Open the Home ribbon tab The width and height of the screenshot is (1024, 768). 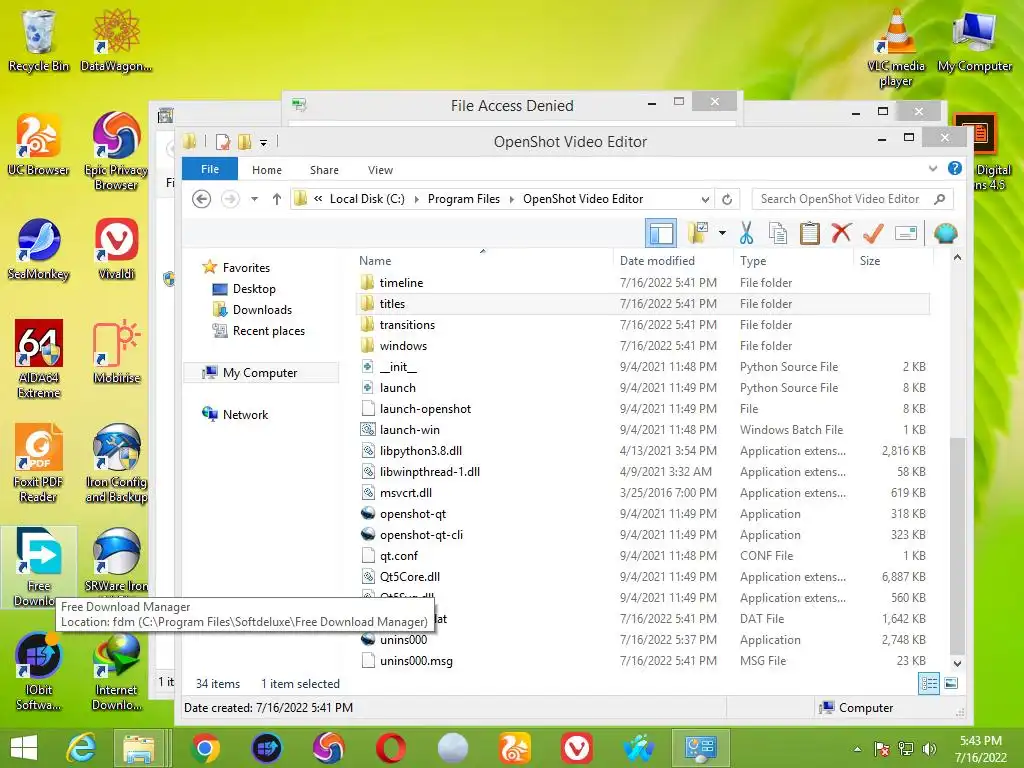point(266,170)
